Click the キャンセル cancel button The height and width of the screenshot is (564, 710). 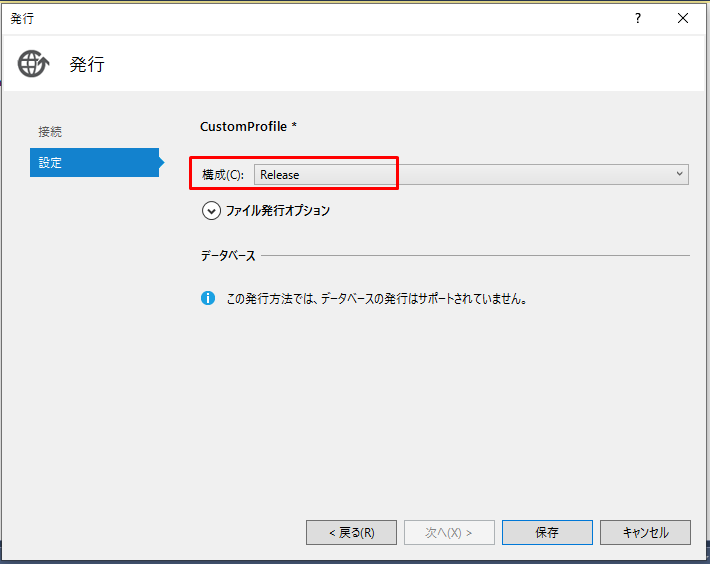point(645,532)
